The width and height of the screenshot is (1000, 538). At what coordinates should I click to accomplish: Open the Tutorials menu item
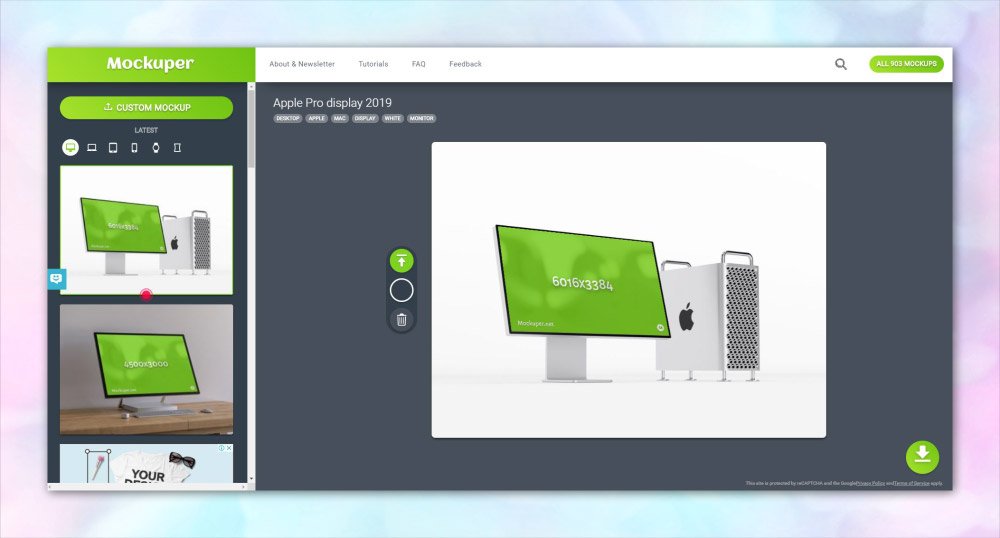[x=373, y=64]
